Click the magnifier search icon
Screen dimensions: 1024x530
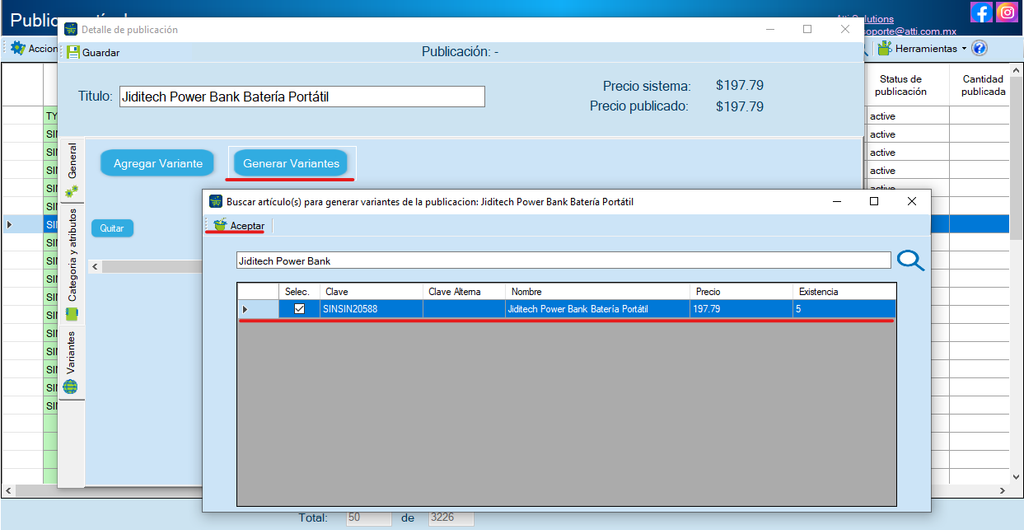click(x=910, y=260)
